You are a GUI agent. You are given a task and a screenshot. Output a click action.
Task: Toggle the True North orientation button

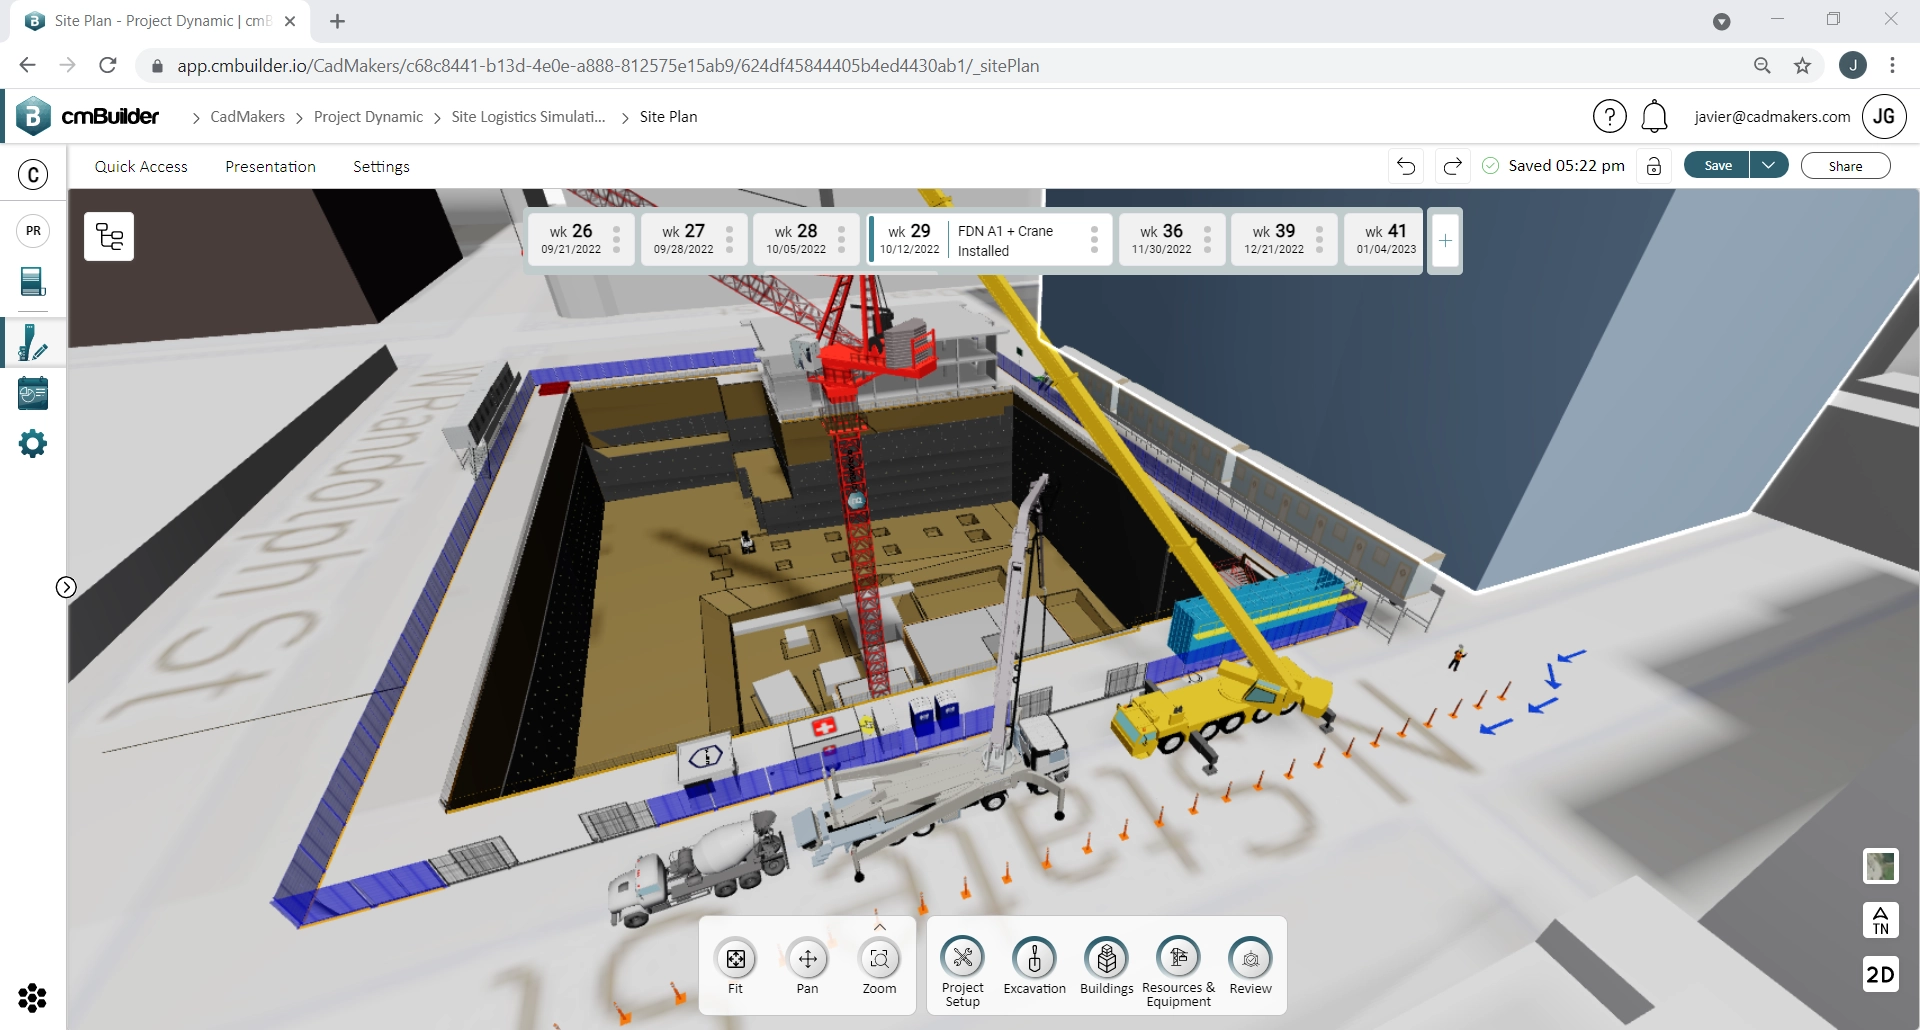point(1881,920)
